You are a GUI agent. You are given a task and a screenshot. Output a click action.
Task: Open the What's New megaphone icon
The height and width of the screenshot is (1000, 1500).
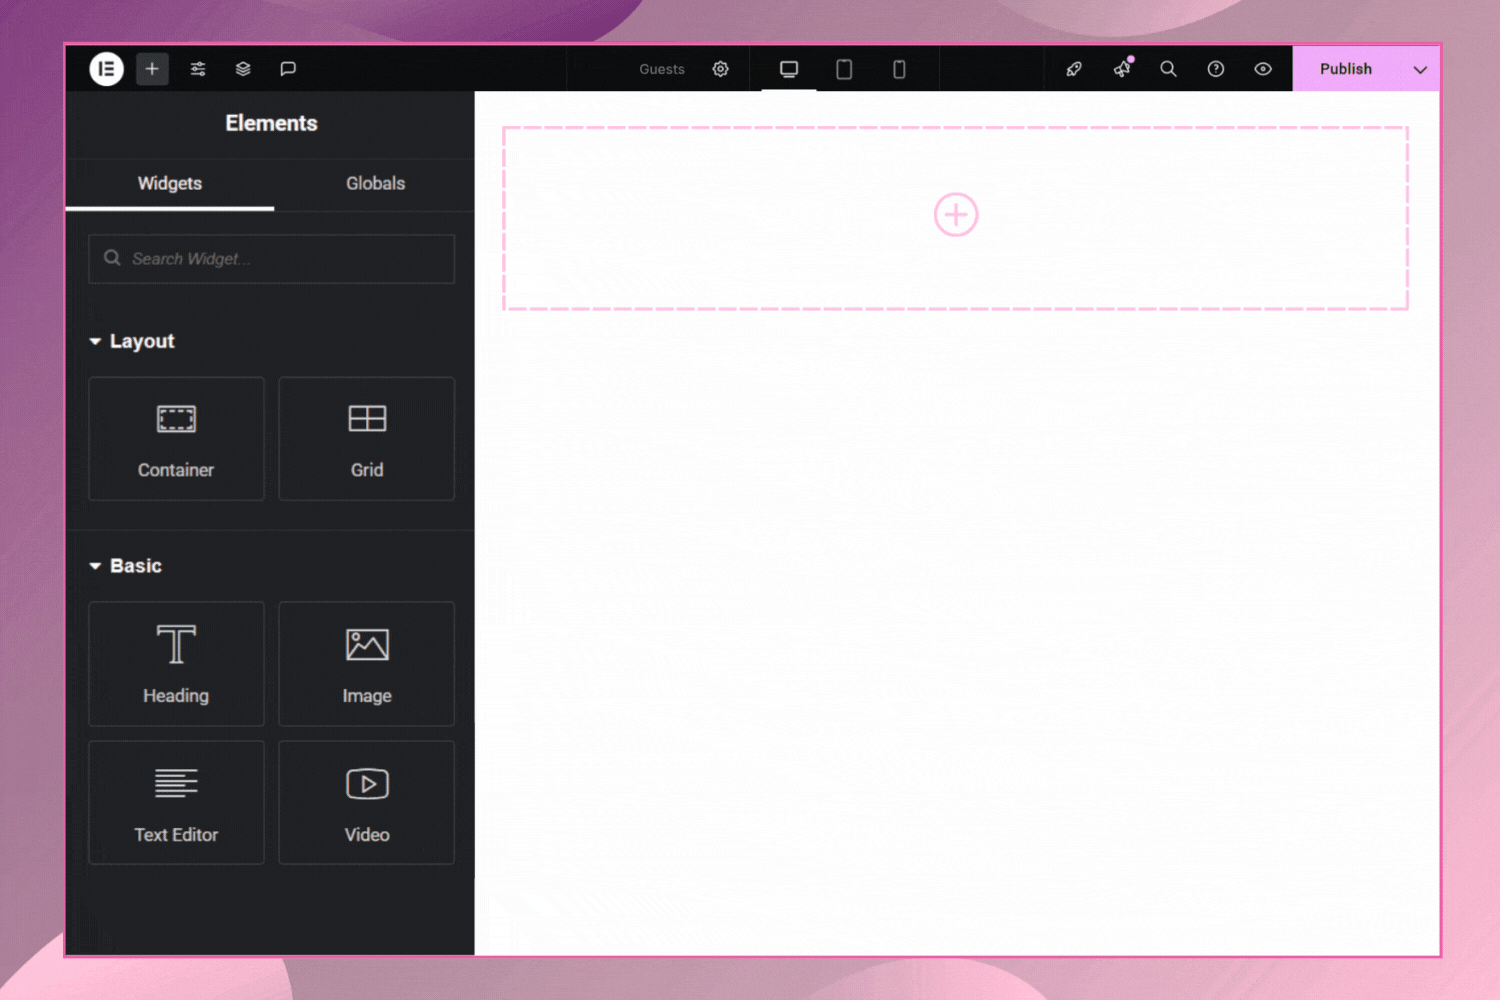tap(1122, 69)
